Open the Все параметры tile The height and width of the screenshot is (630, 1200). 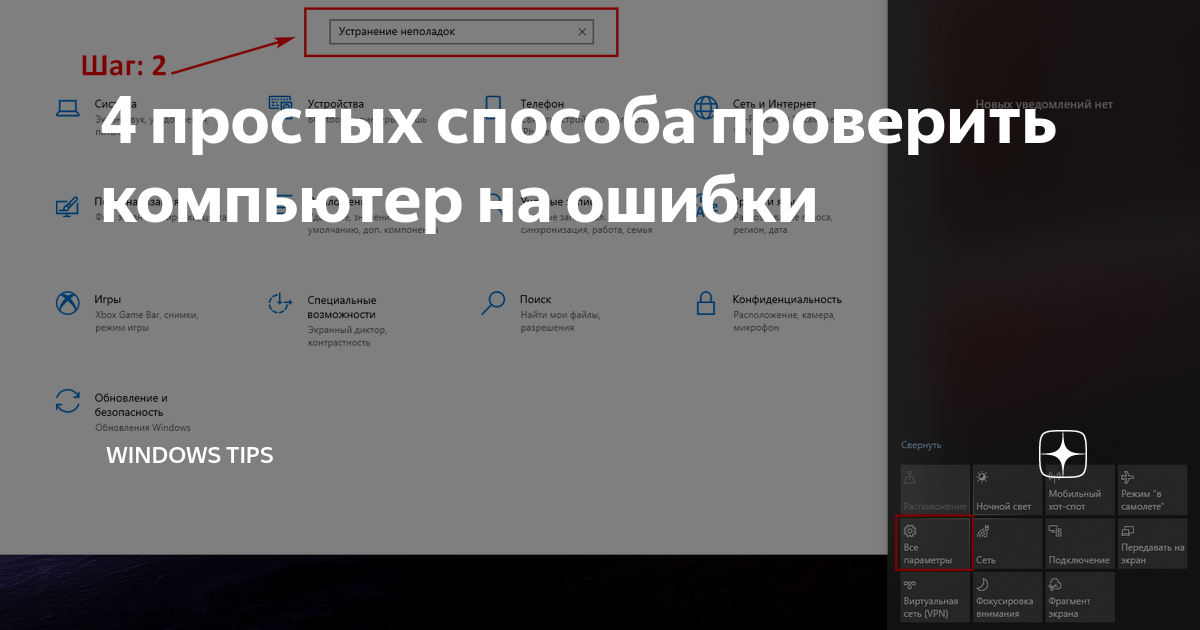(x=934, y=543)
